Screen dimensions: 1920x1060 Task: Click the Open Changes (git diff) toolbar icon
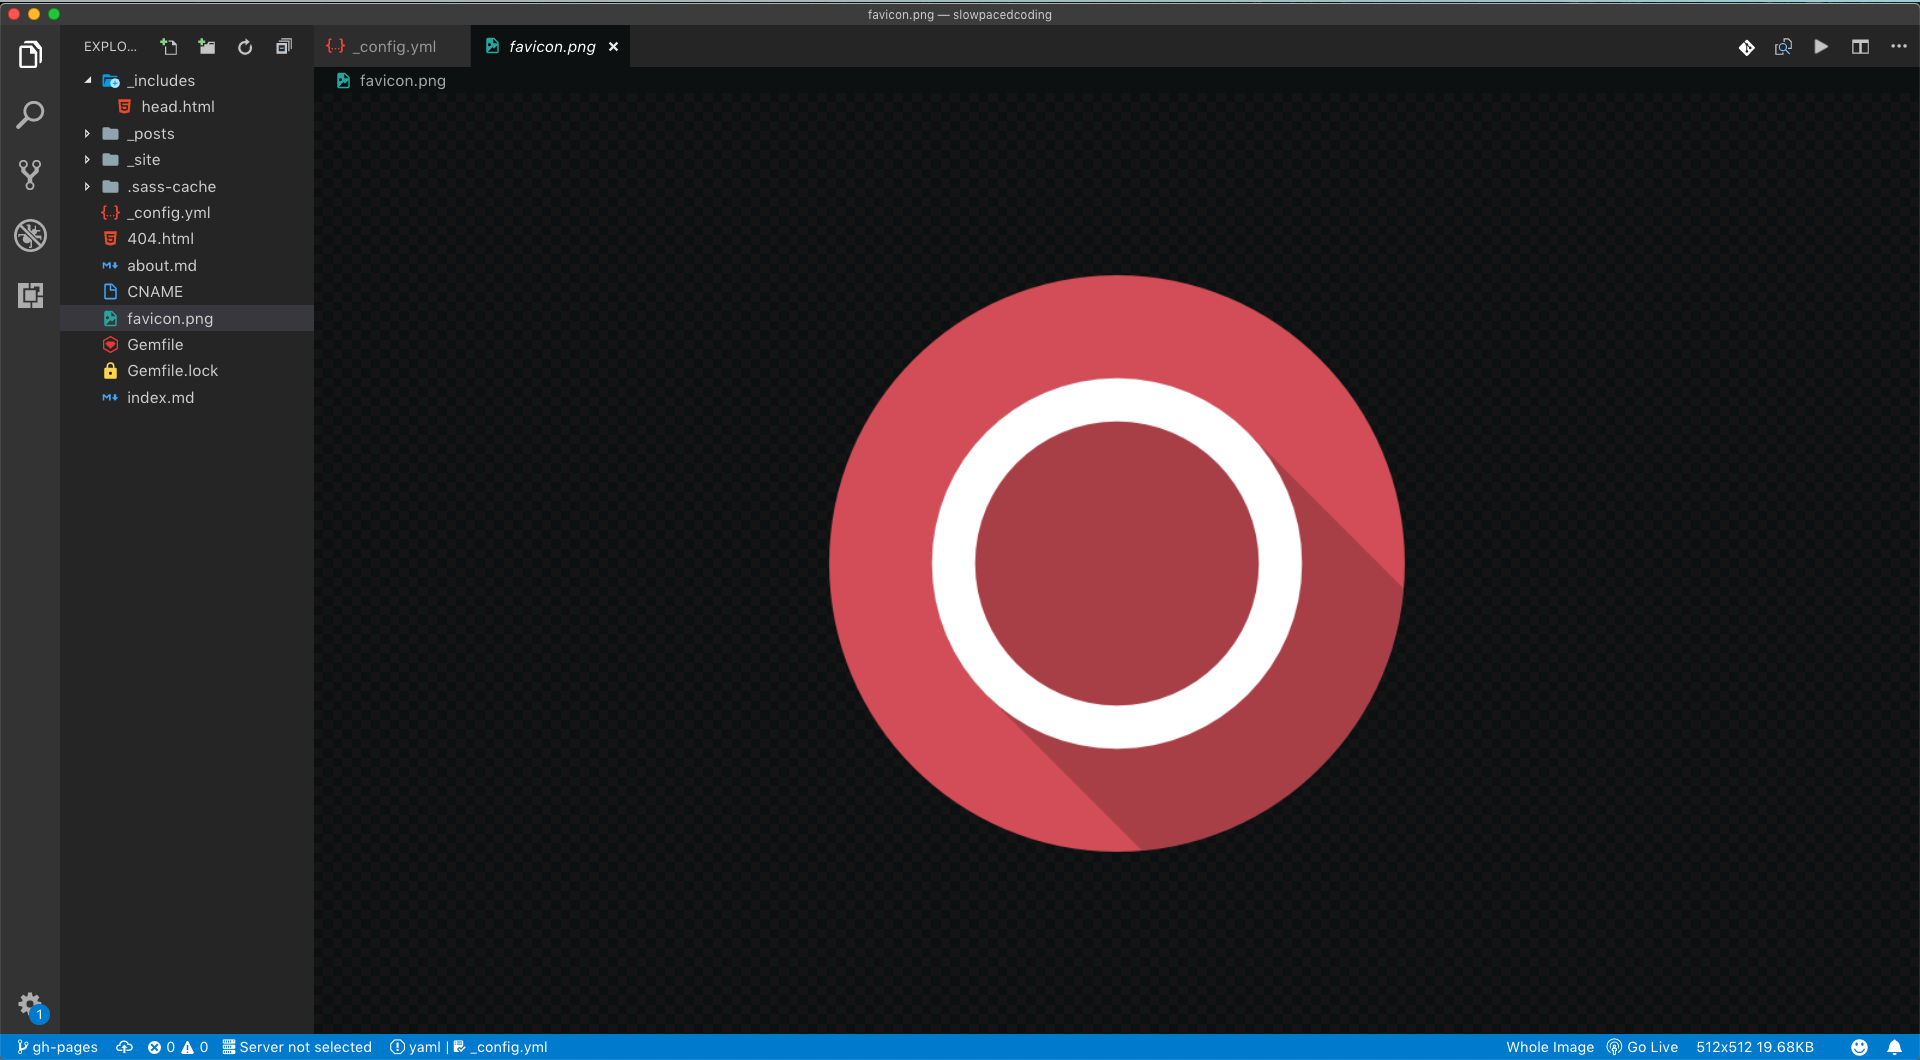click(x=1747, y=47)
